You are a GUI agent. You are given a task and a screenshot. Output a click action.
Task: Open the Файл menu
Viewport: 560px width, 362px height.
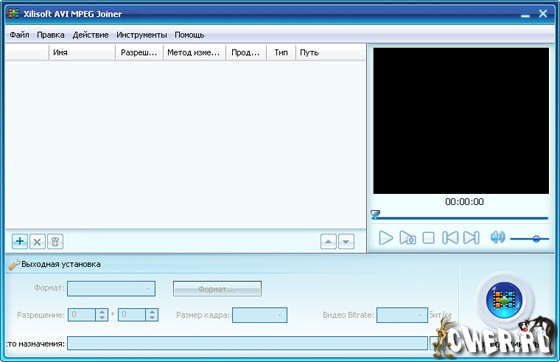point(19,35)
